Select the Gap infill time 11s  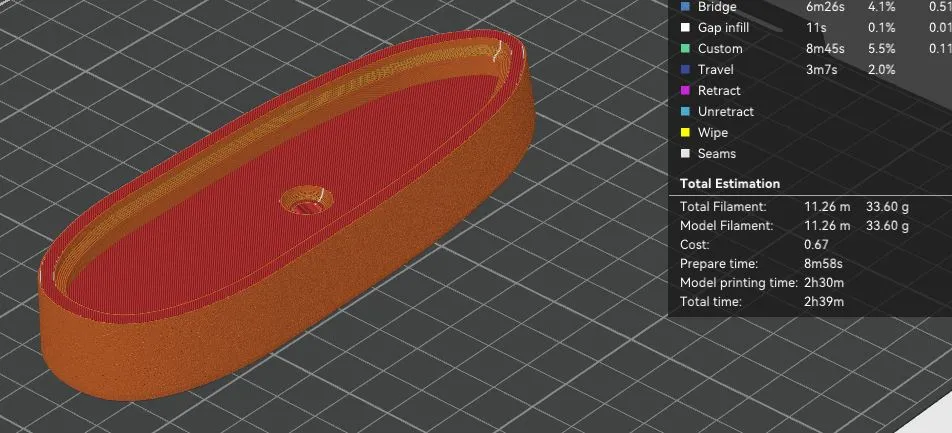(x=817, y=27)
